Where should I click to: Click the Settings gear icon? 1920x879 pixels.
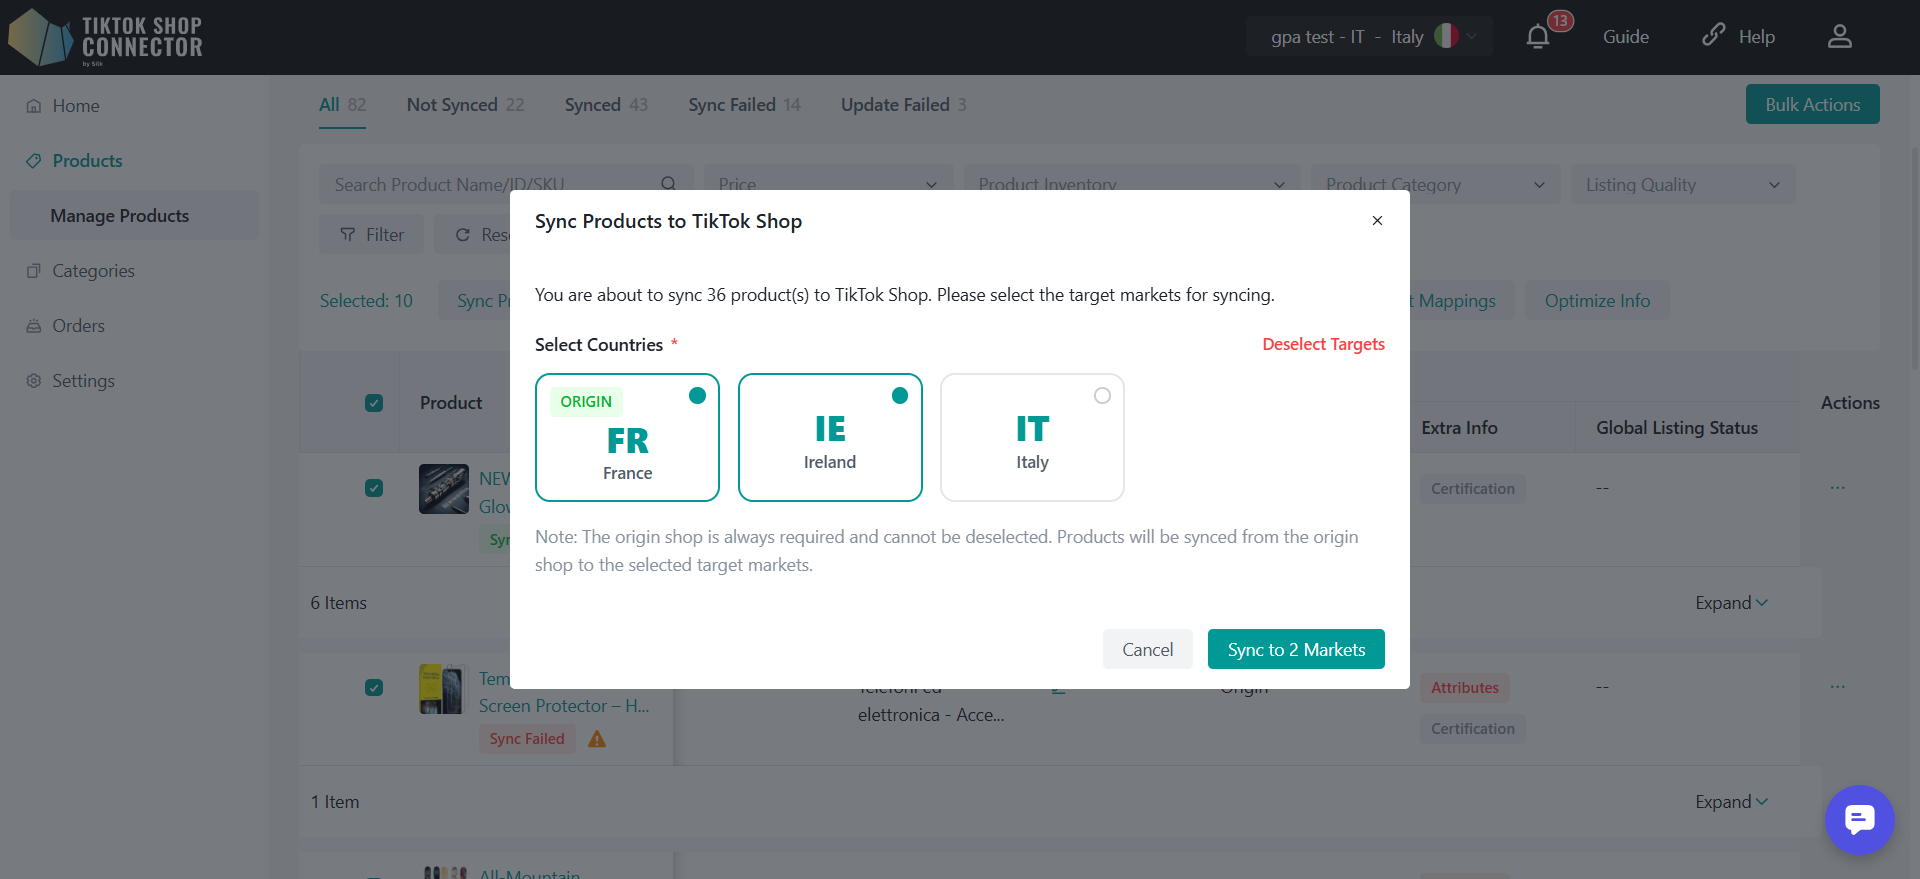(34, 381)
